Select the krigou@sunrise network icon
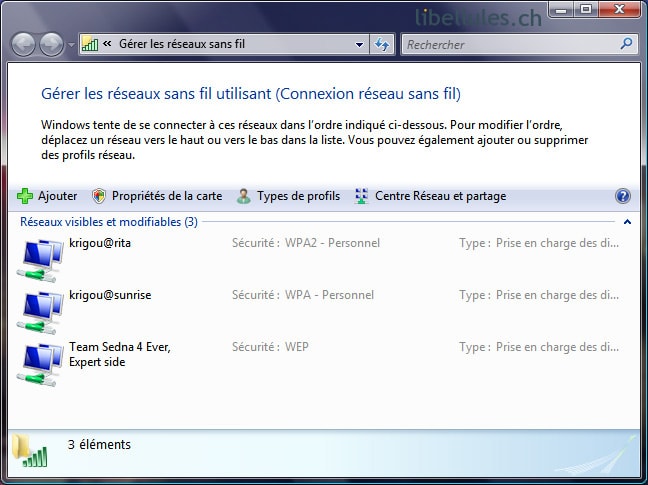648x485 pixels. (40, 313)
